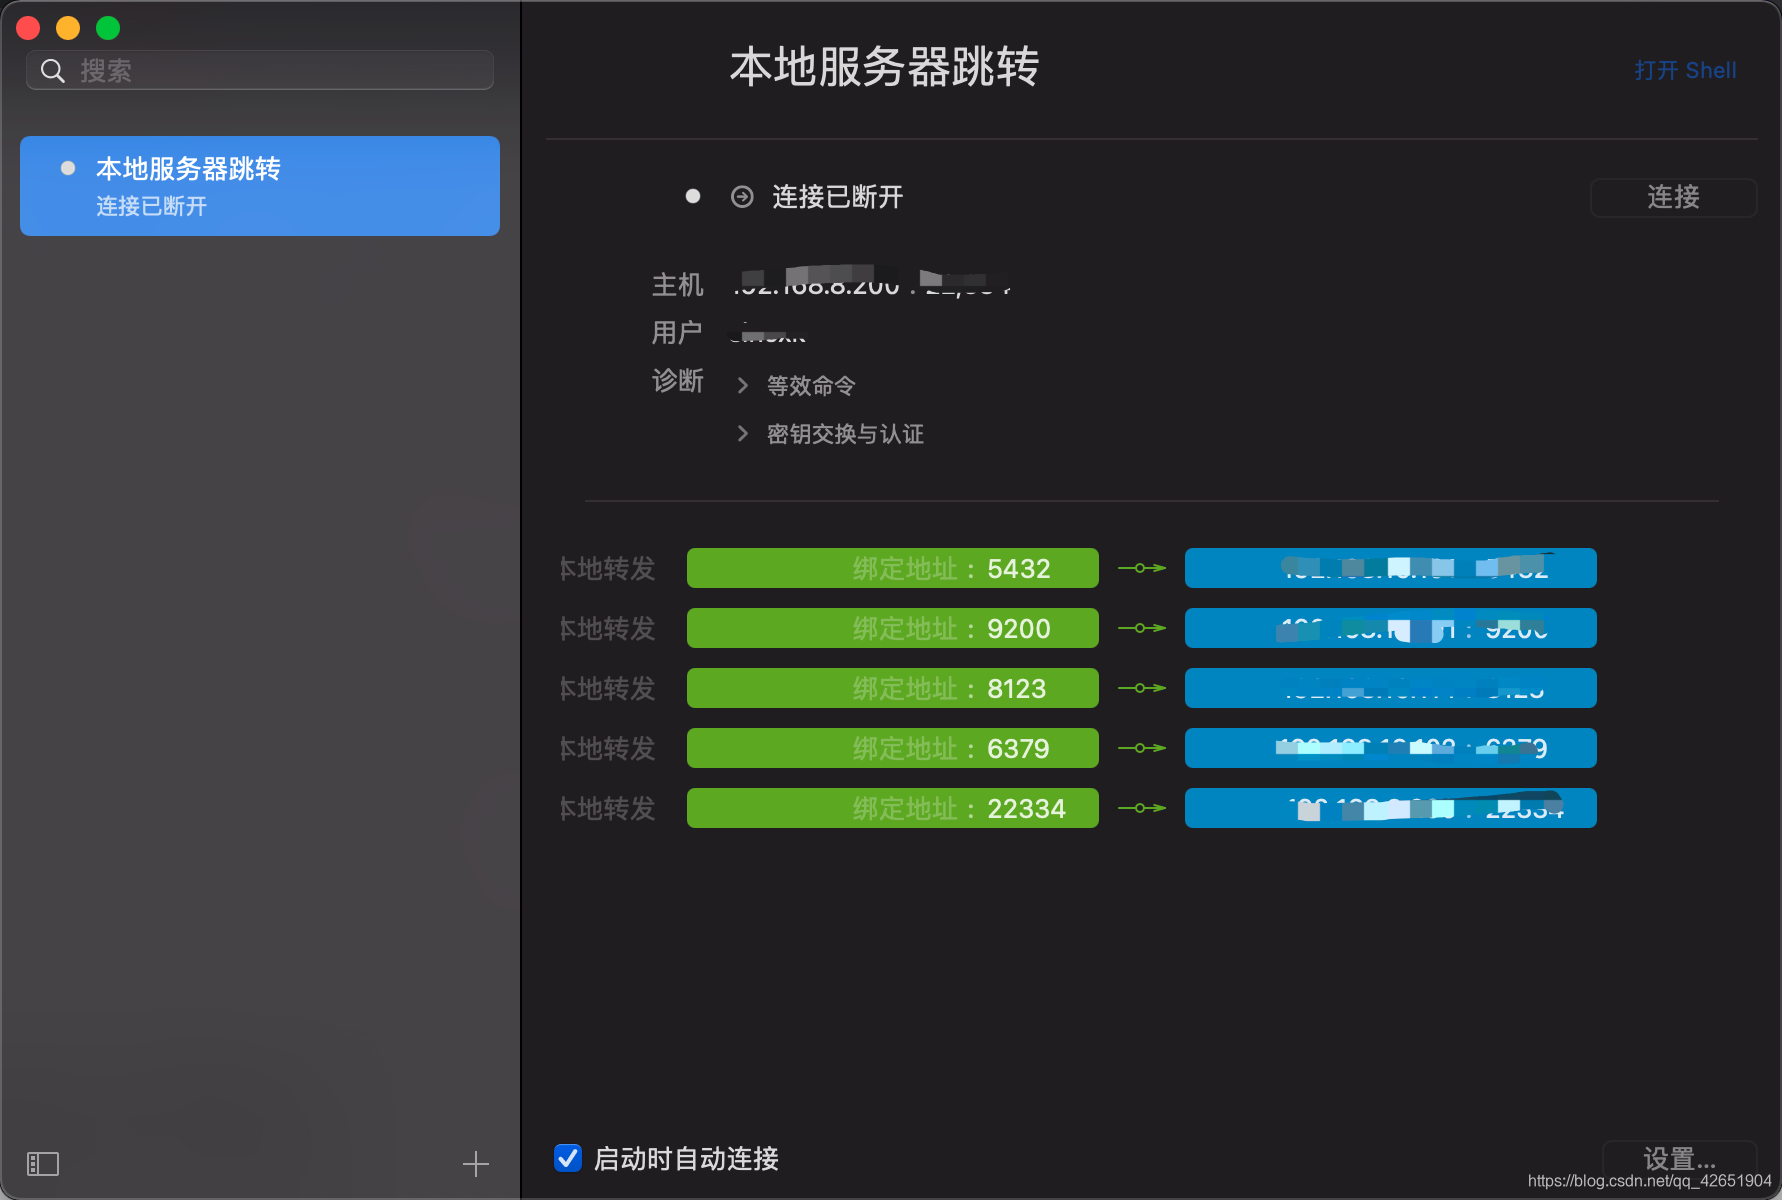This screenshot has width=1782, height=1200.
Task: Click forwarding arrow icon in 5432 row
Action: [x=1142, y=568]
